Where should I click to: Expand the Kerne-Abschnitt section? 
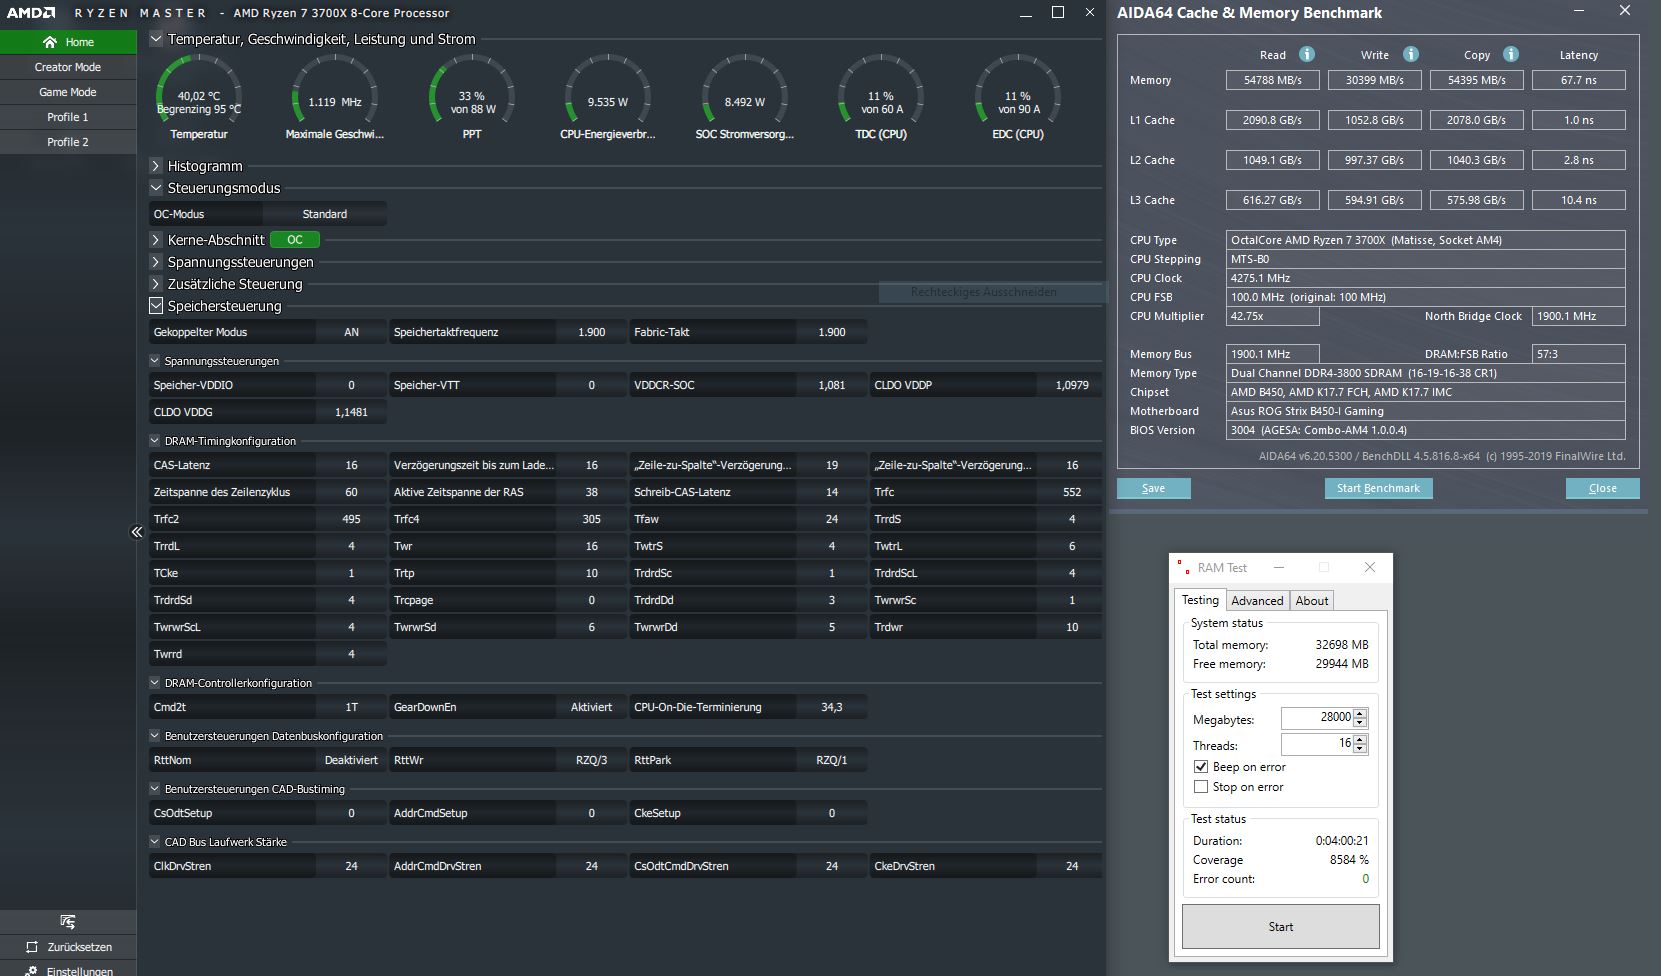coord(156,240)
